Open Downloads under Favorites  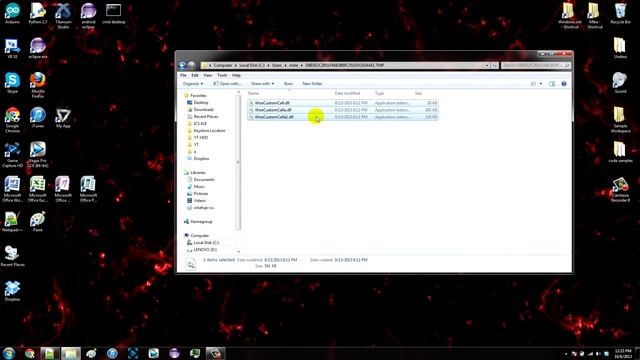pyautogui.click(x=203, y=109)
